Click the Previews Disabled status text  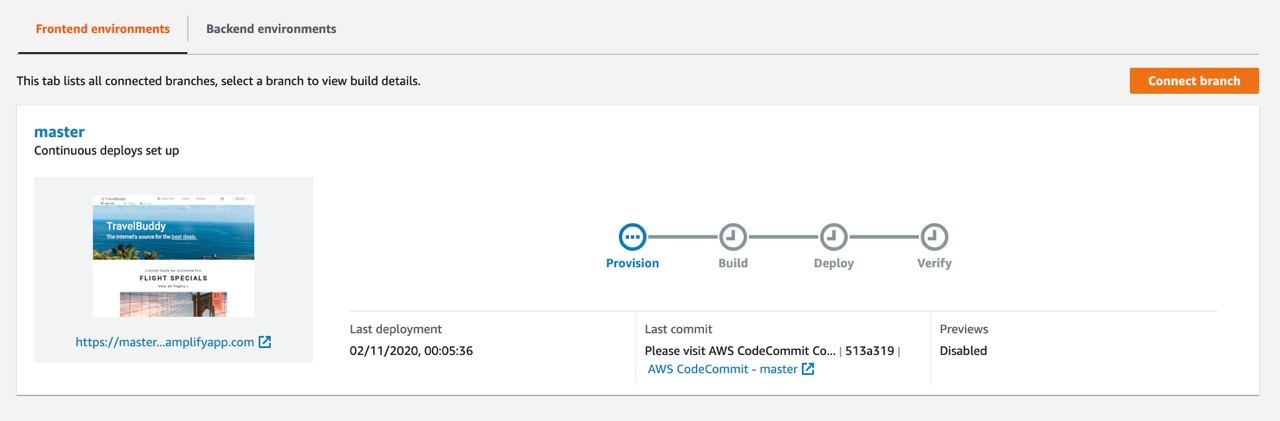click(x=963, y=351)
